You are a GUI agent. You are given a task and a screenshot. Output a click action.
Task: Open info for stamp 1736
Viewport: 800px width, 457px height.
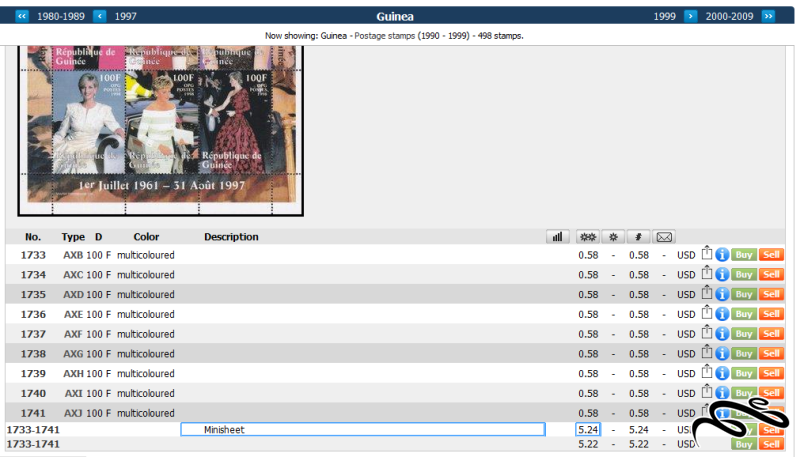722,314
